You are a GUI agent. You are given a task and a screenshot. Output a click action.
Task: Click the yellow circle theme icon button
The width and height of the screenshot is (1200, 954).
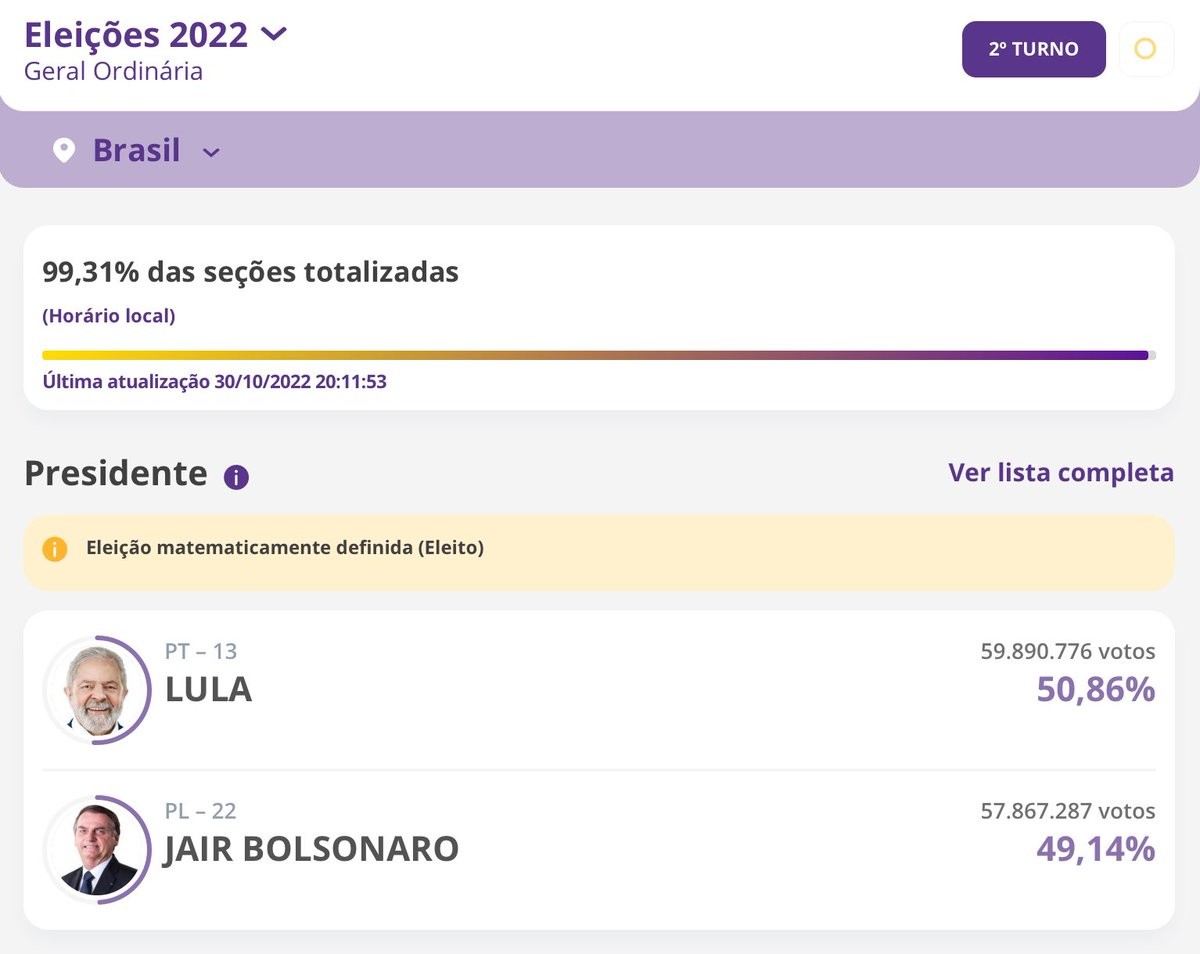tap(1145, 49)
